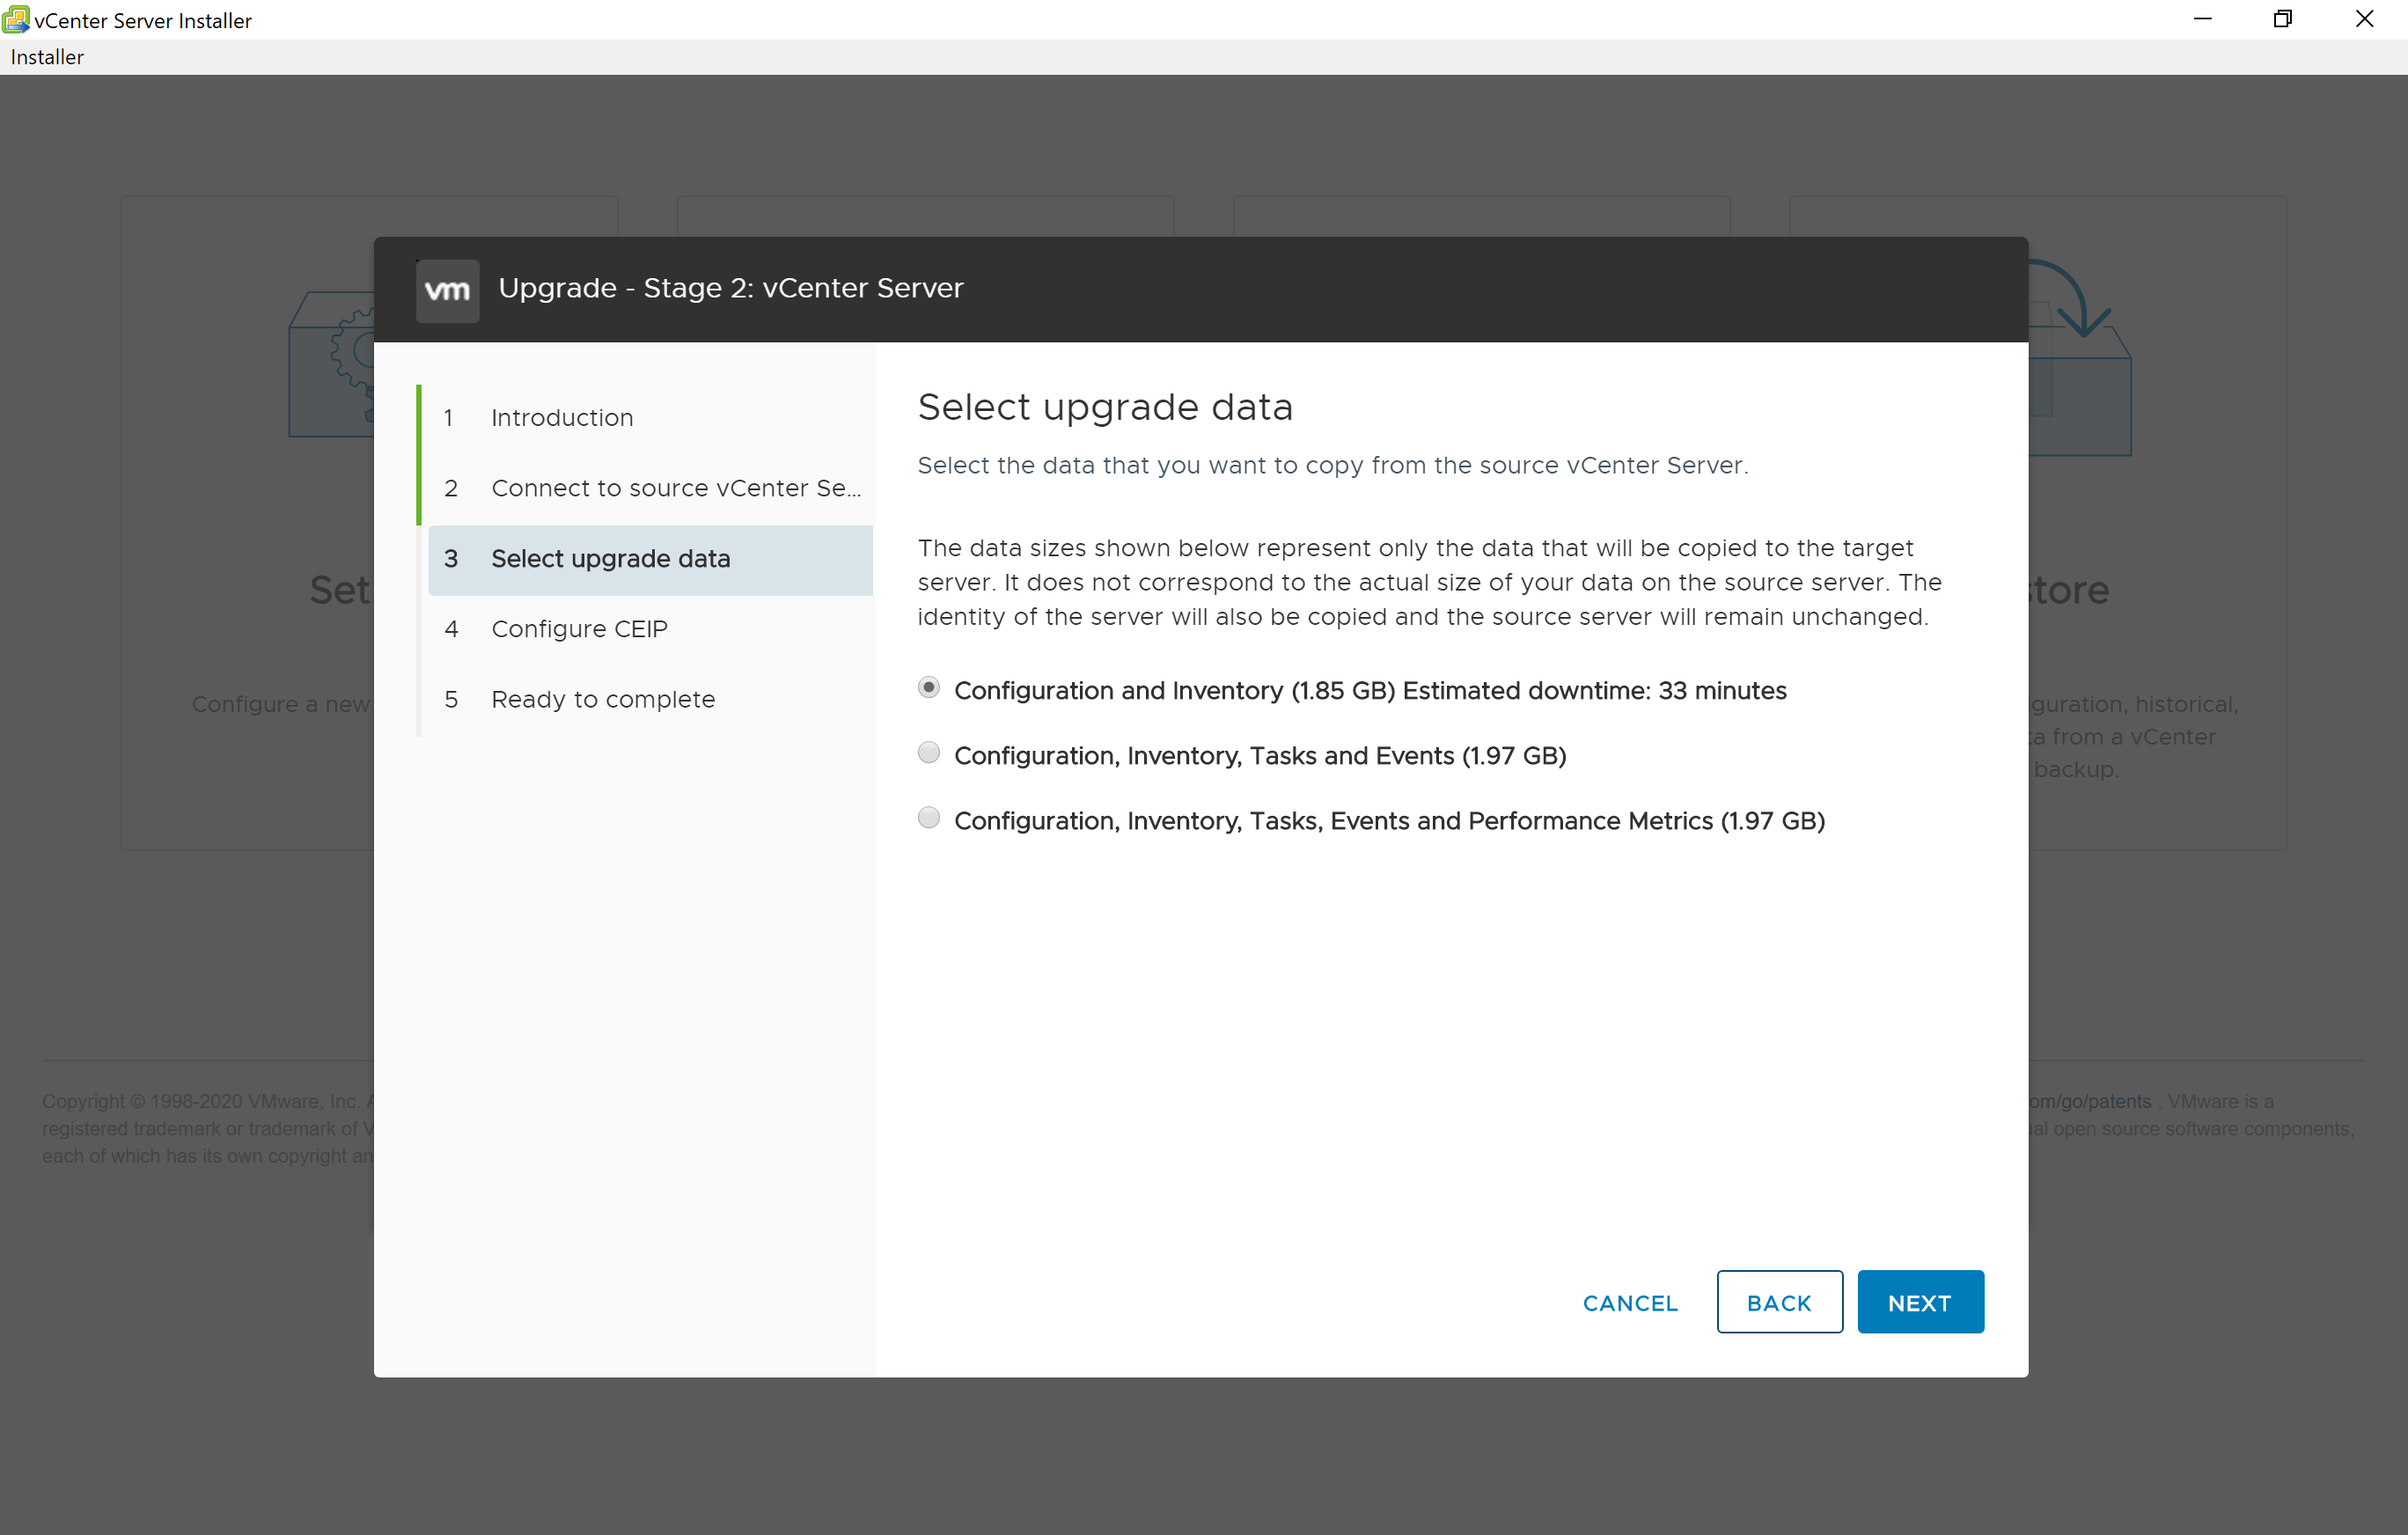Select Configuration Inventory Tasks and Events option
The height and width of the screenshot is (1535, 2408).
(929, 754)
